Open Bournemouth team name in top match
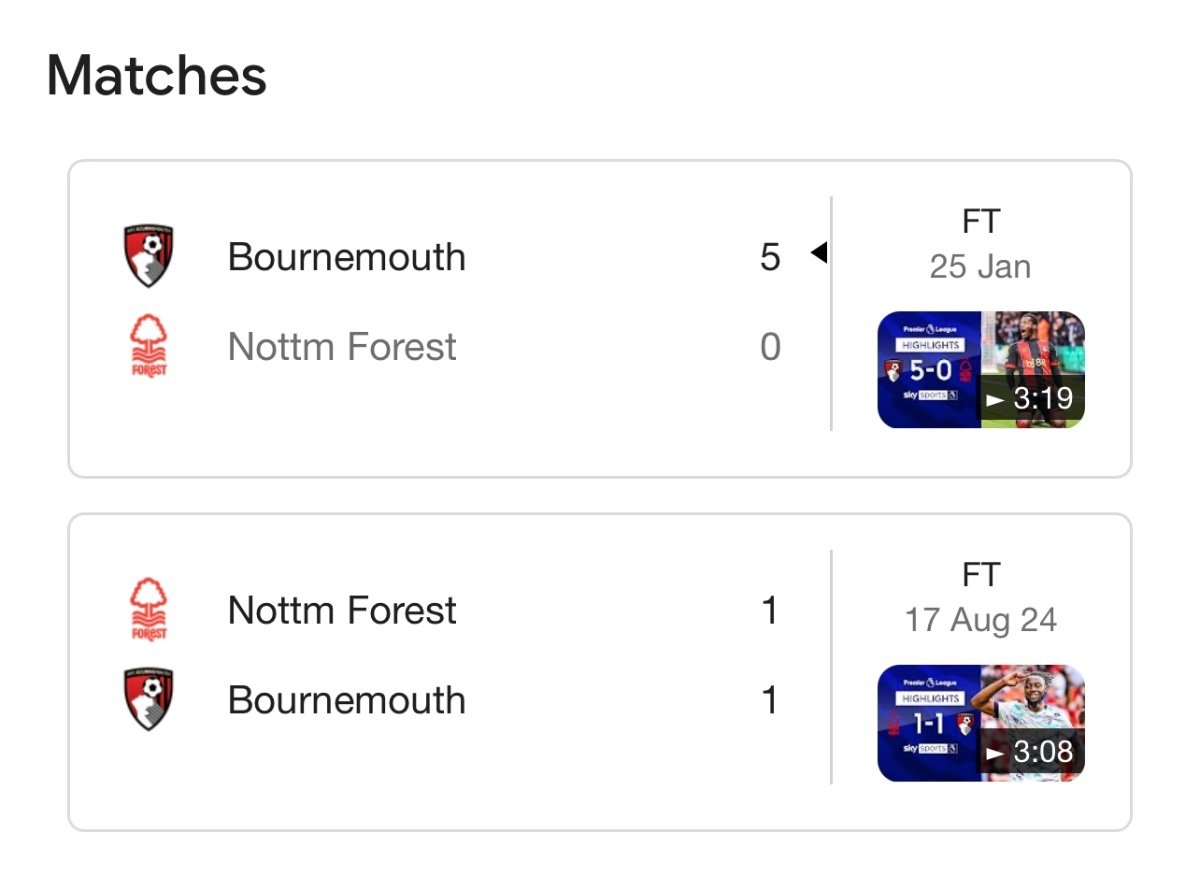Image resolution: width=1200 pixels, height=877 pixels. tap(347, 258)
